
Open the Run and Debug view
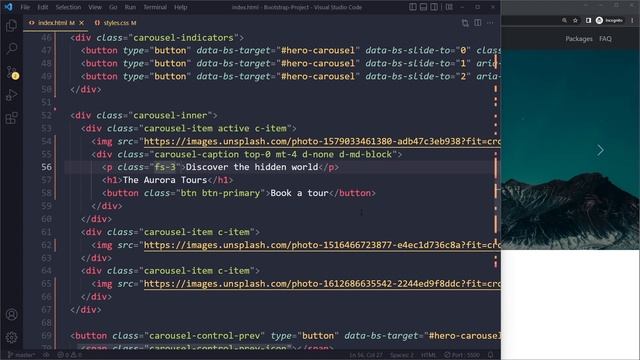click(11, 95)
